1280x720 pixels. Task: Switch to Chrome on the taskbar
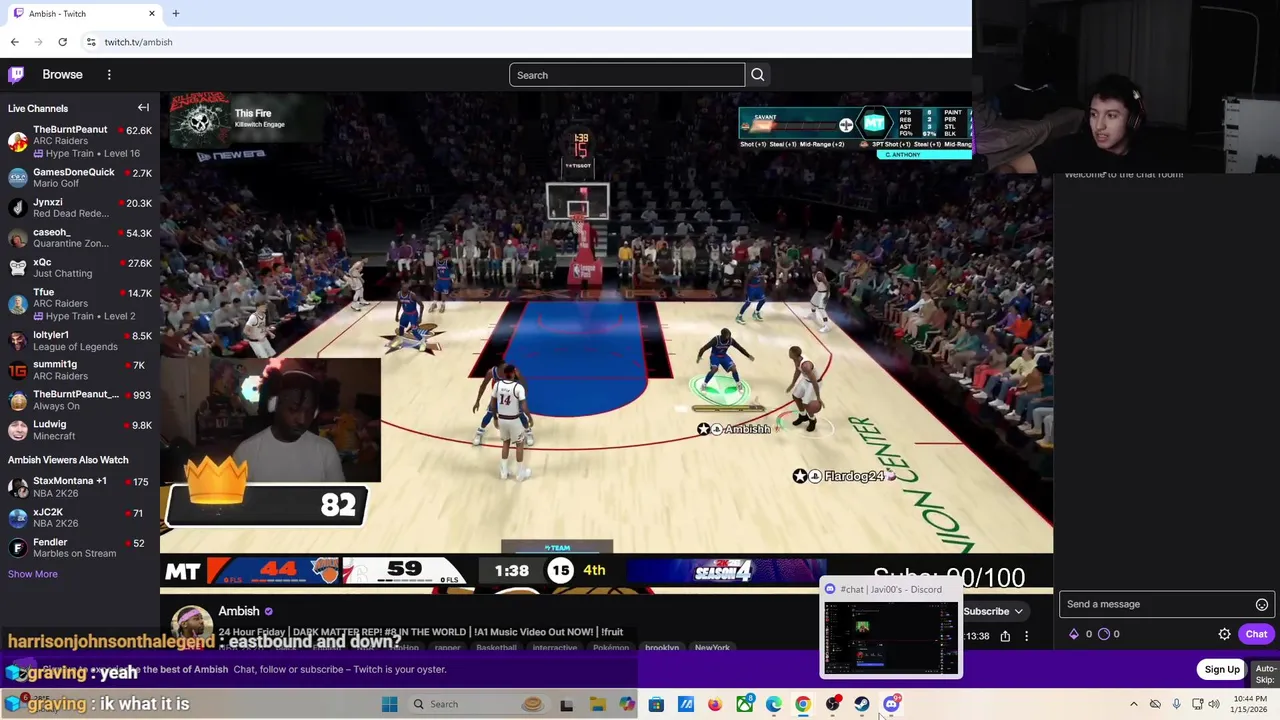tap(802, 704)
